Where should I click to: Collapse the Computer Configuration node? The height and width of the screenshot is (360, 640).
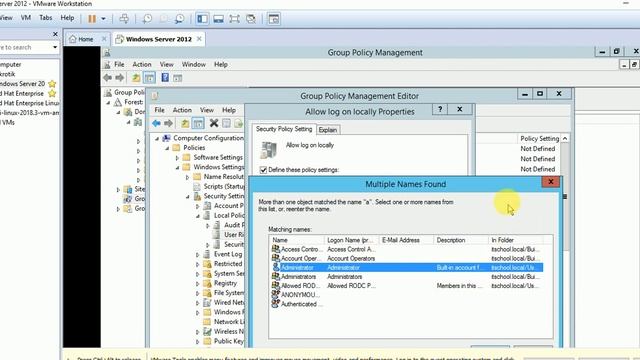click(157, 138)
